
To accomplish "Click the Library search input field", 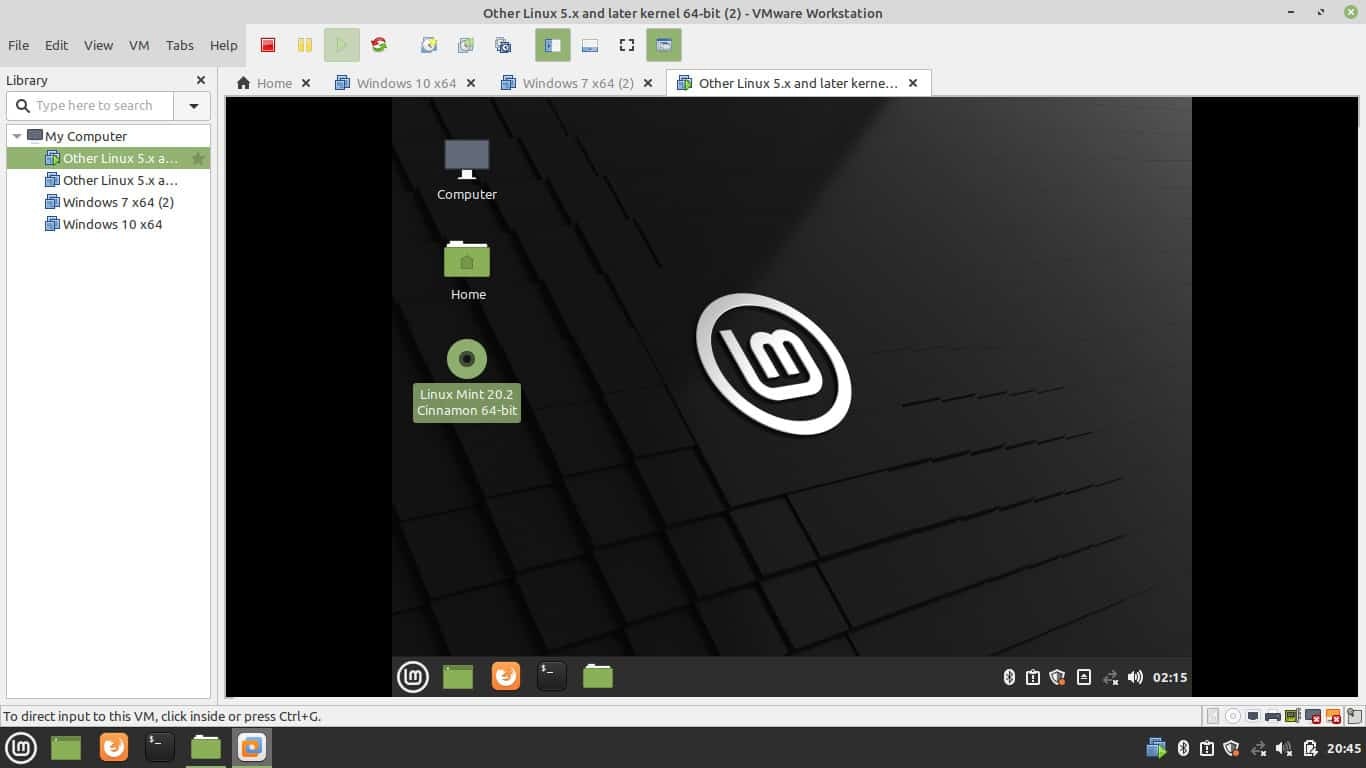I will click(91, 105).
